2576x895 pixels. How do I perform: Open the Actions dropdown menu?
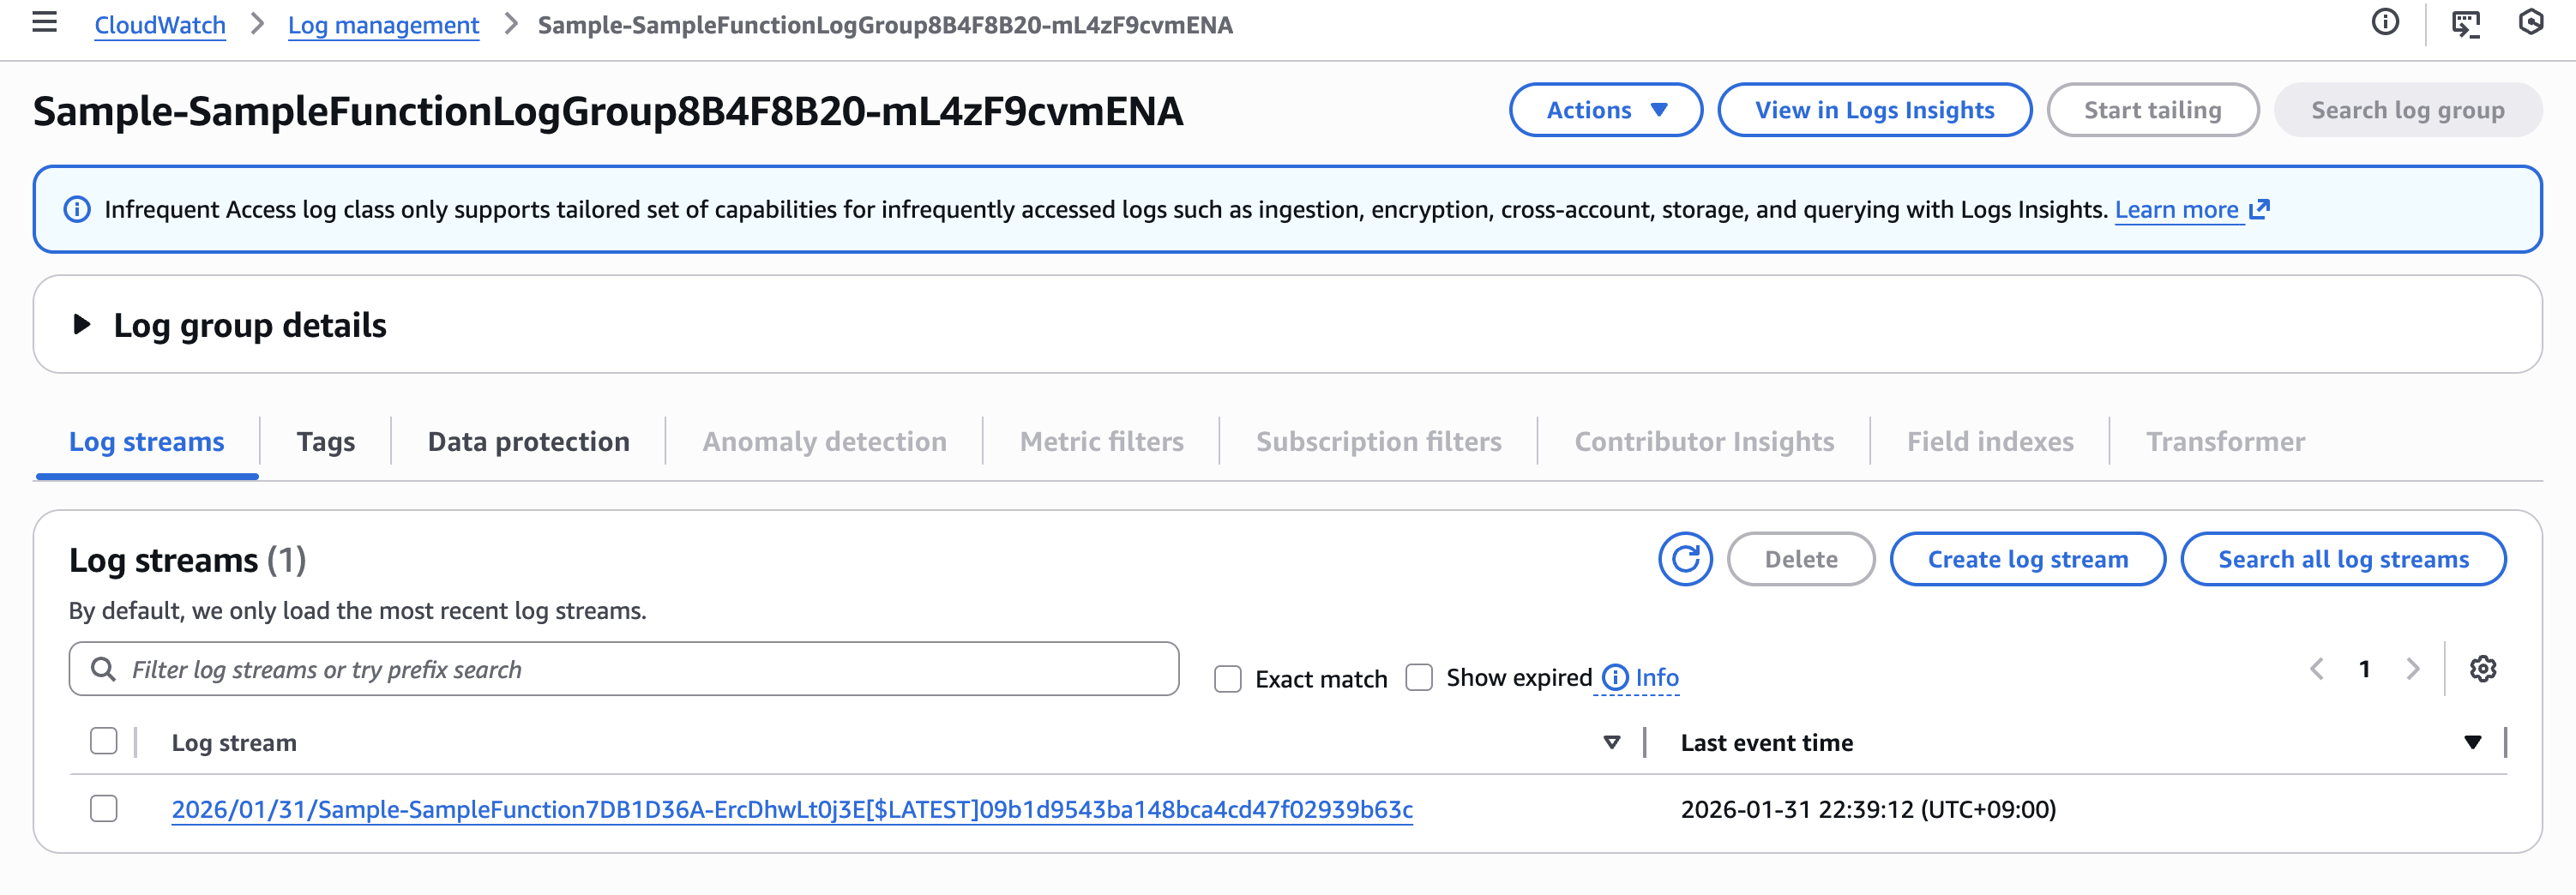click(1605, 110)
